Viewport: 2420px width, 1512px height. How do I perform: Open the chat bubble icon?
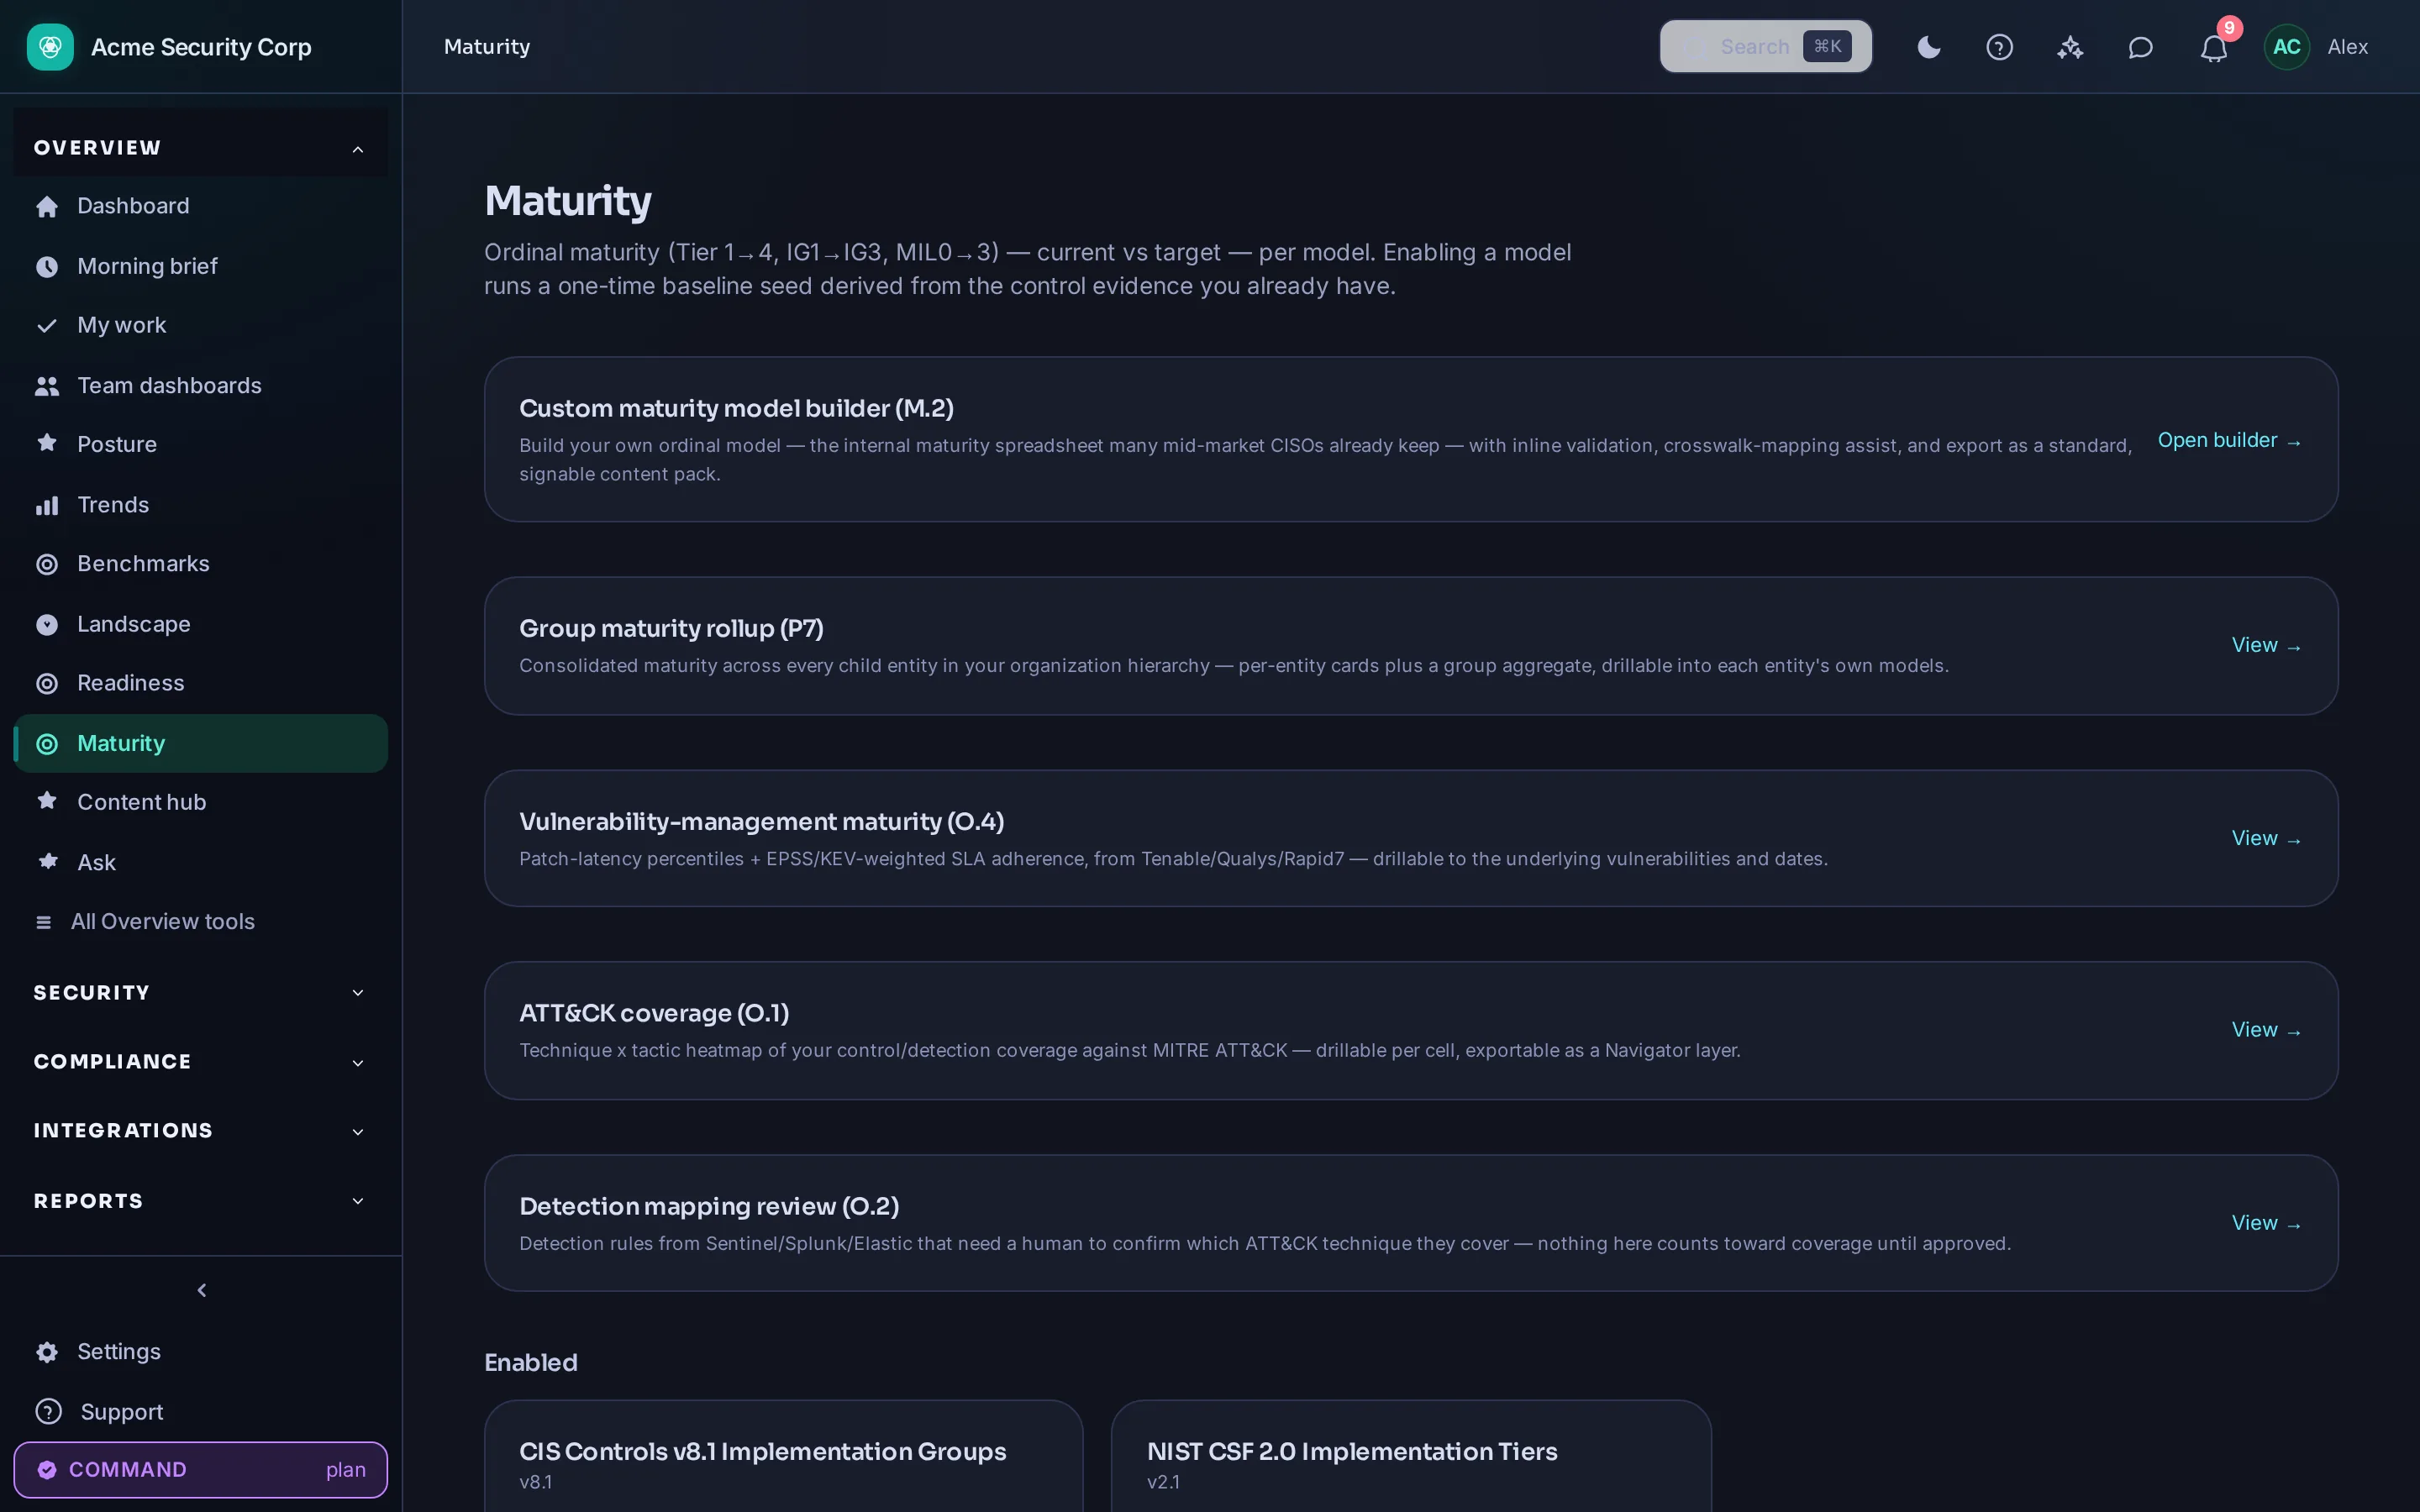[2140, 47]
